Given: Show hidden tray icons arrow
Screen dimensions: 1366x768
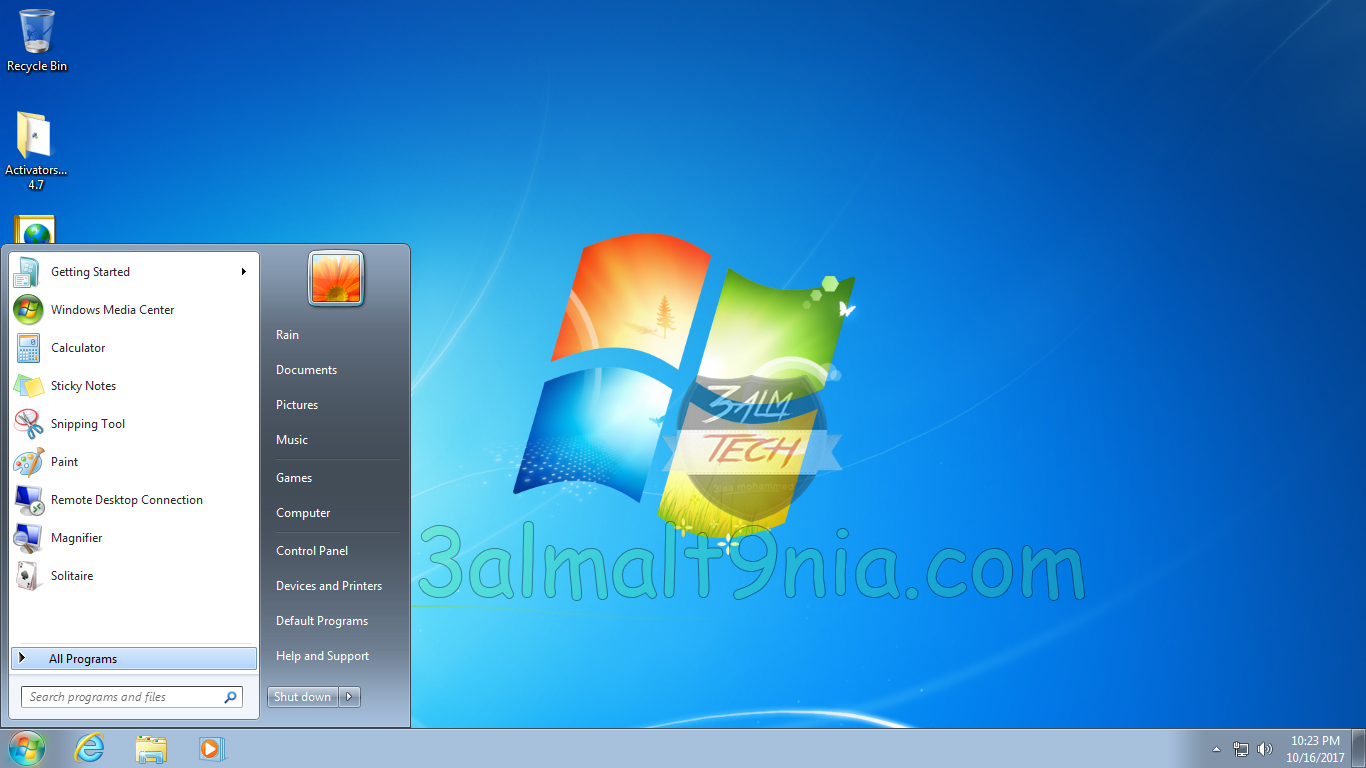Looking at the screenshot, I should (x=1216, y=749).
